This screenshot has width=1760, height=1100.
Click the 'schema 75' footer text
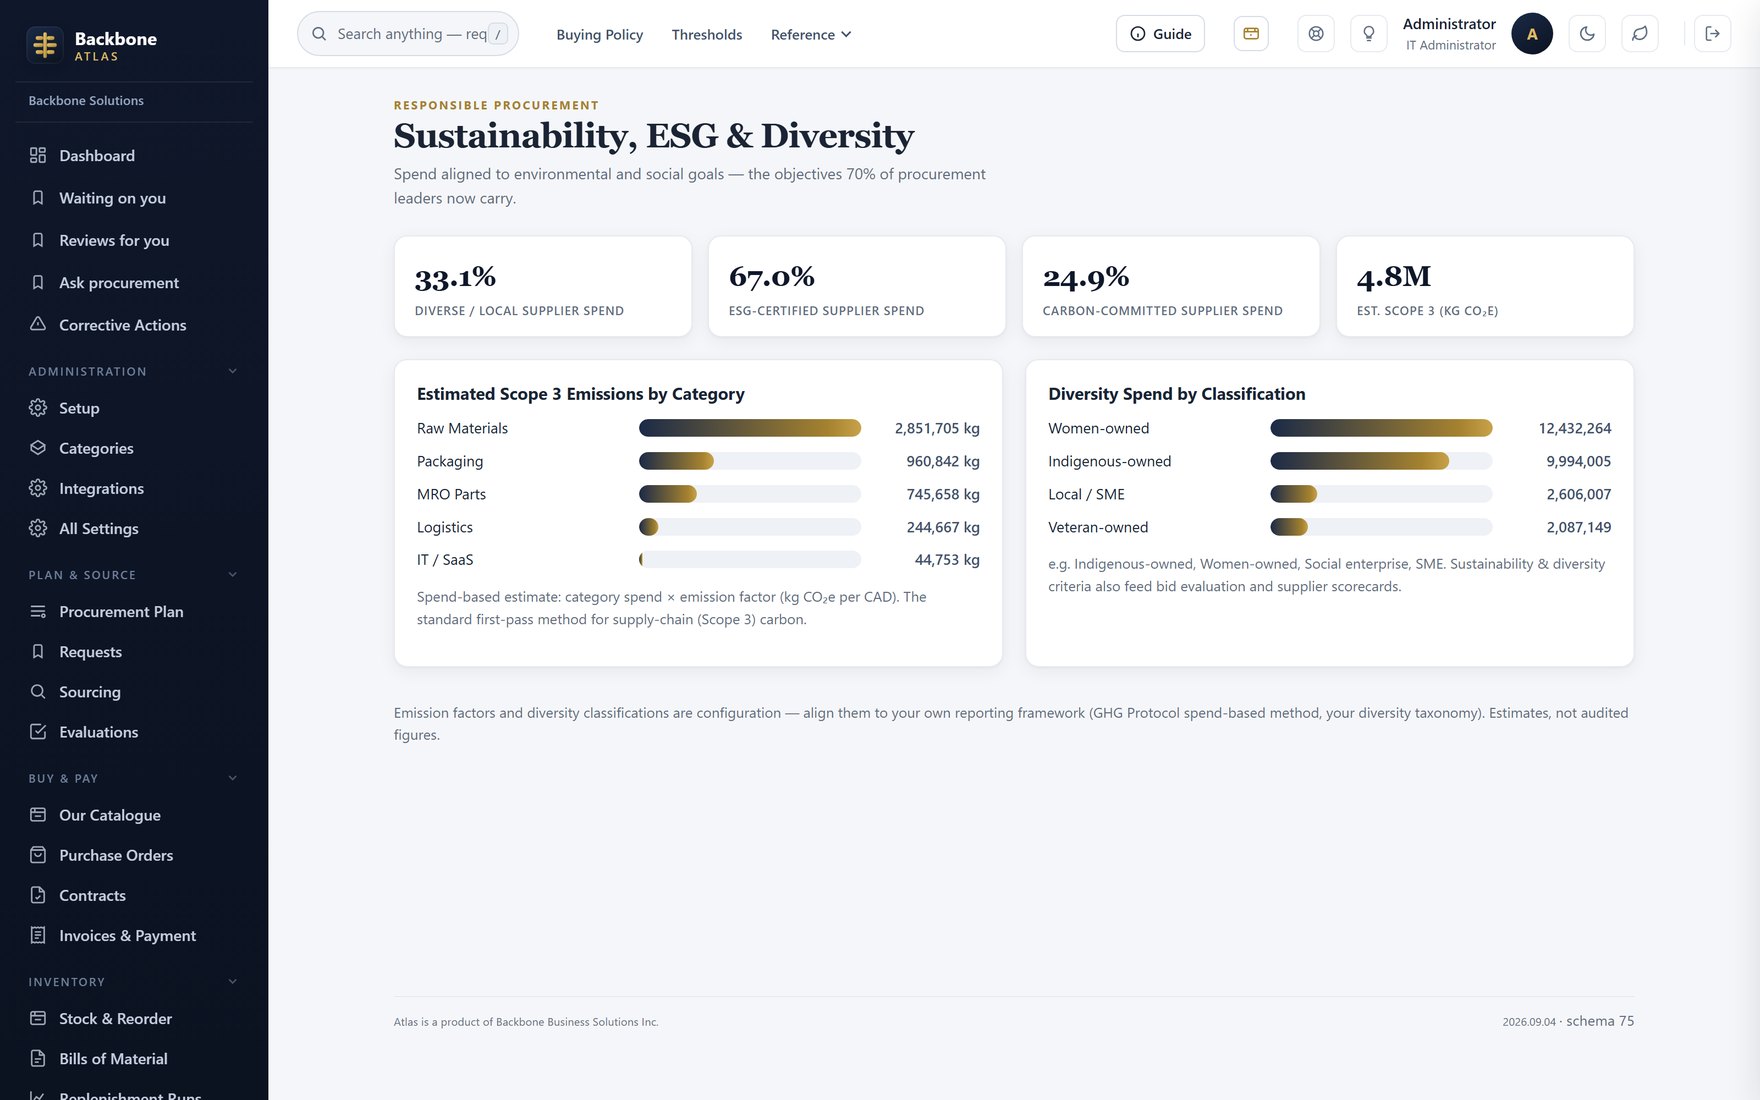(x=1600, y=1021)
